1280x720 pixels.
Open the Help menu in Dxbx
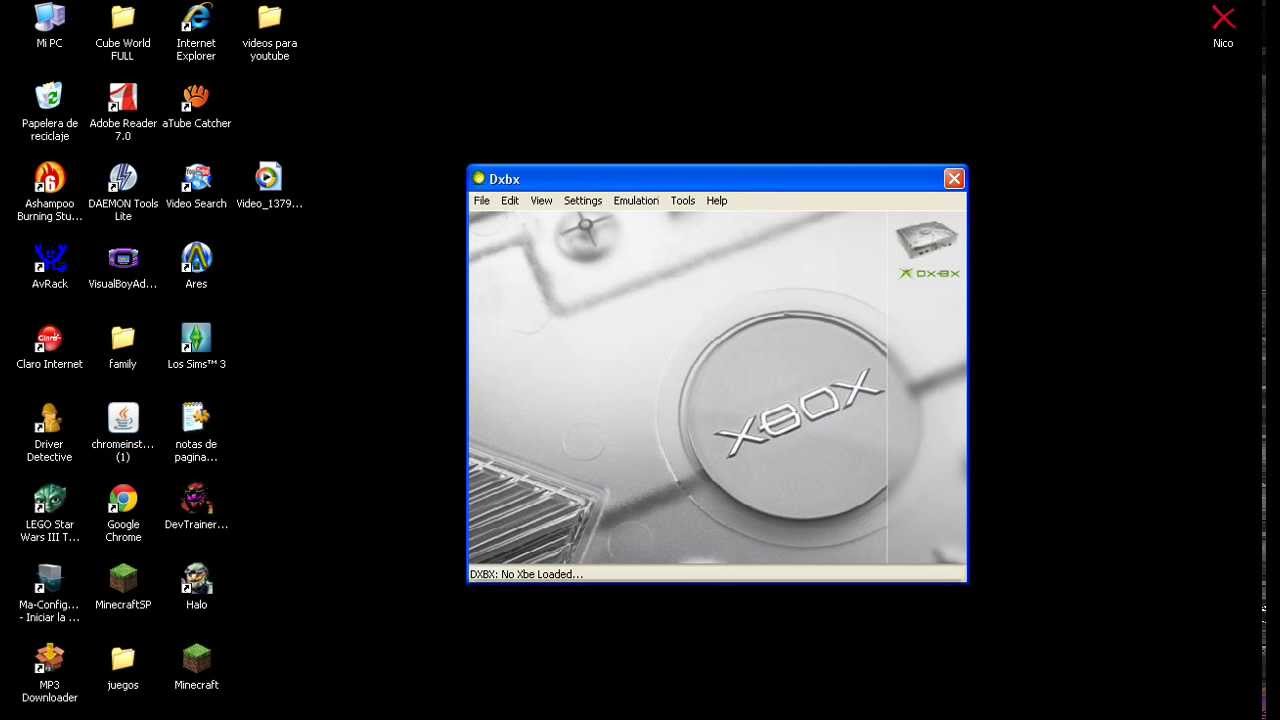(717, 201)
